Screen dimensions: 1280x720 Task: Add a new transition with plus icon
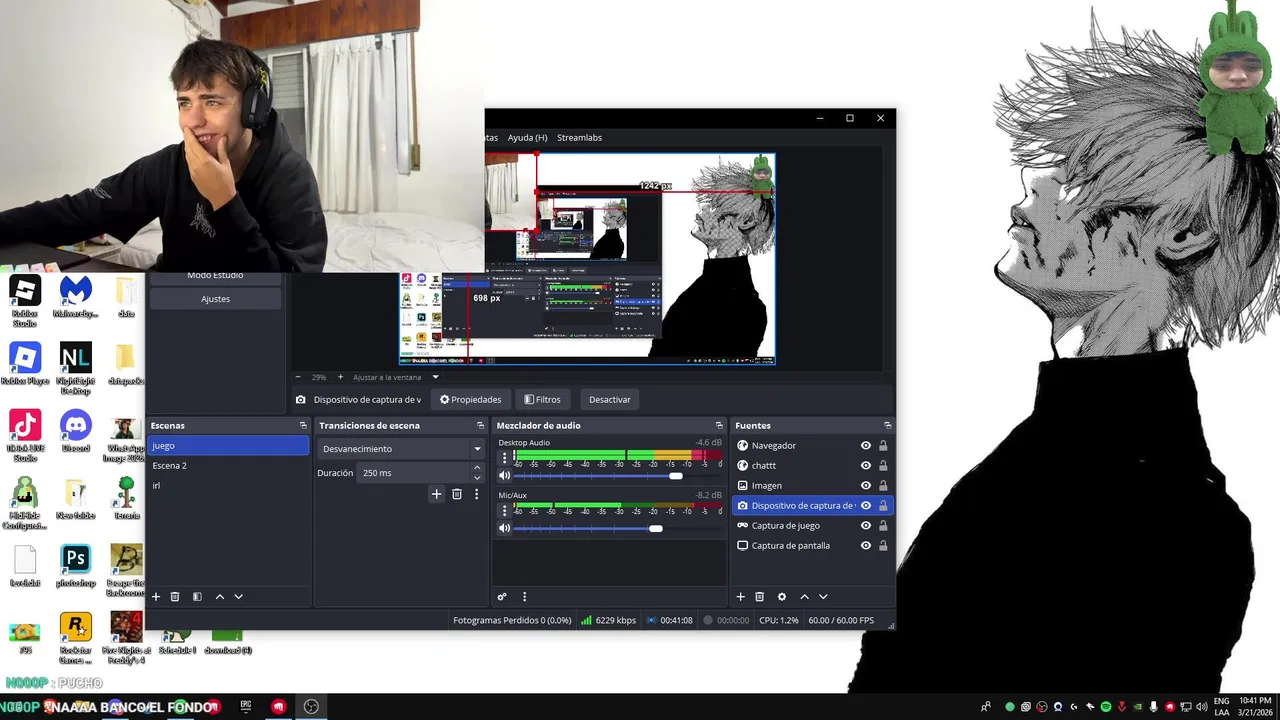tap(436, 494)
